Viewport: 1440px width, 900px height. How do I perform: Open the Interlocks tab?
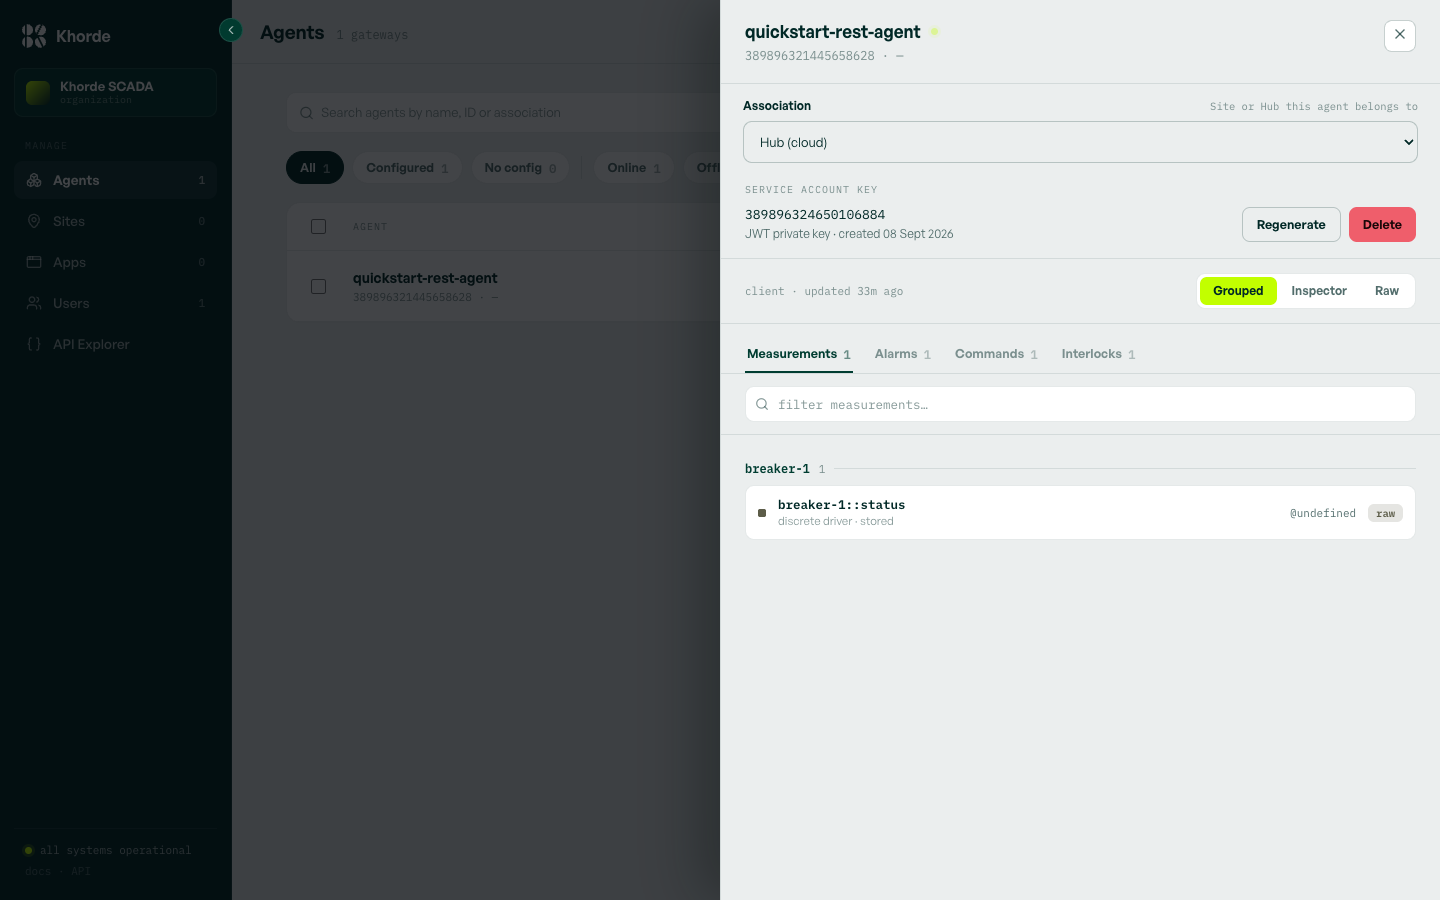(1098, 354)
